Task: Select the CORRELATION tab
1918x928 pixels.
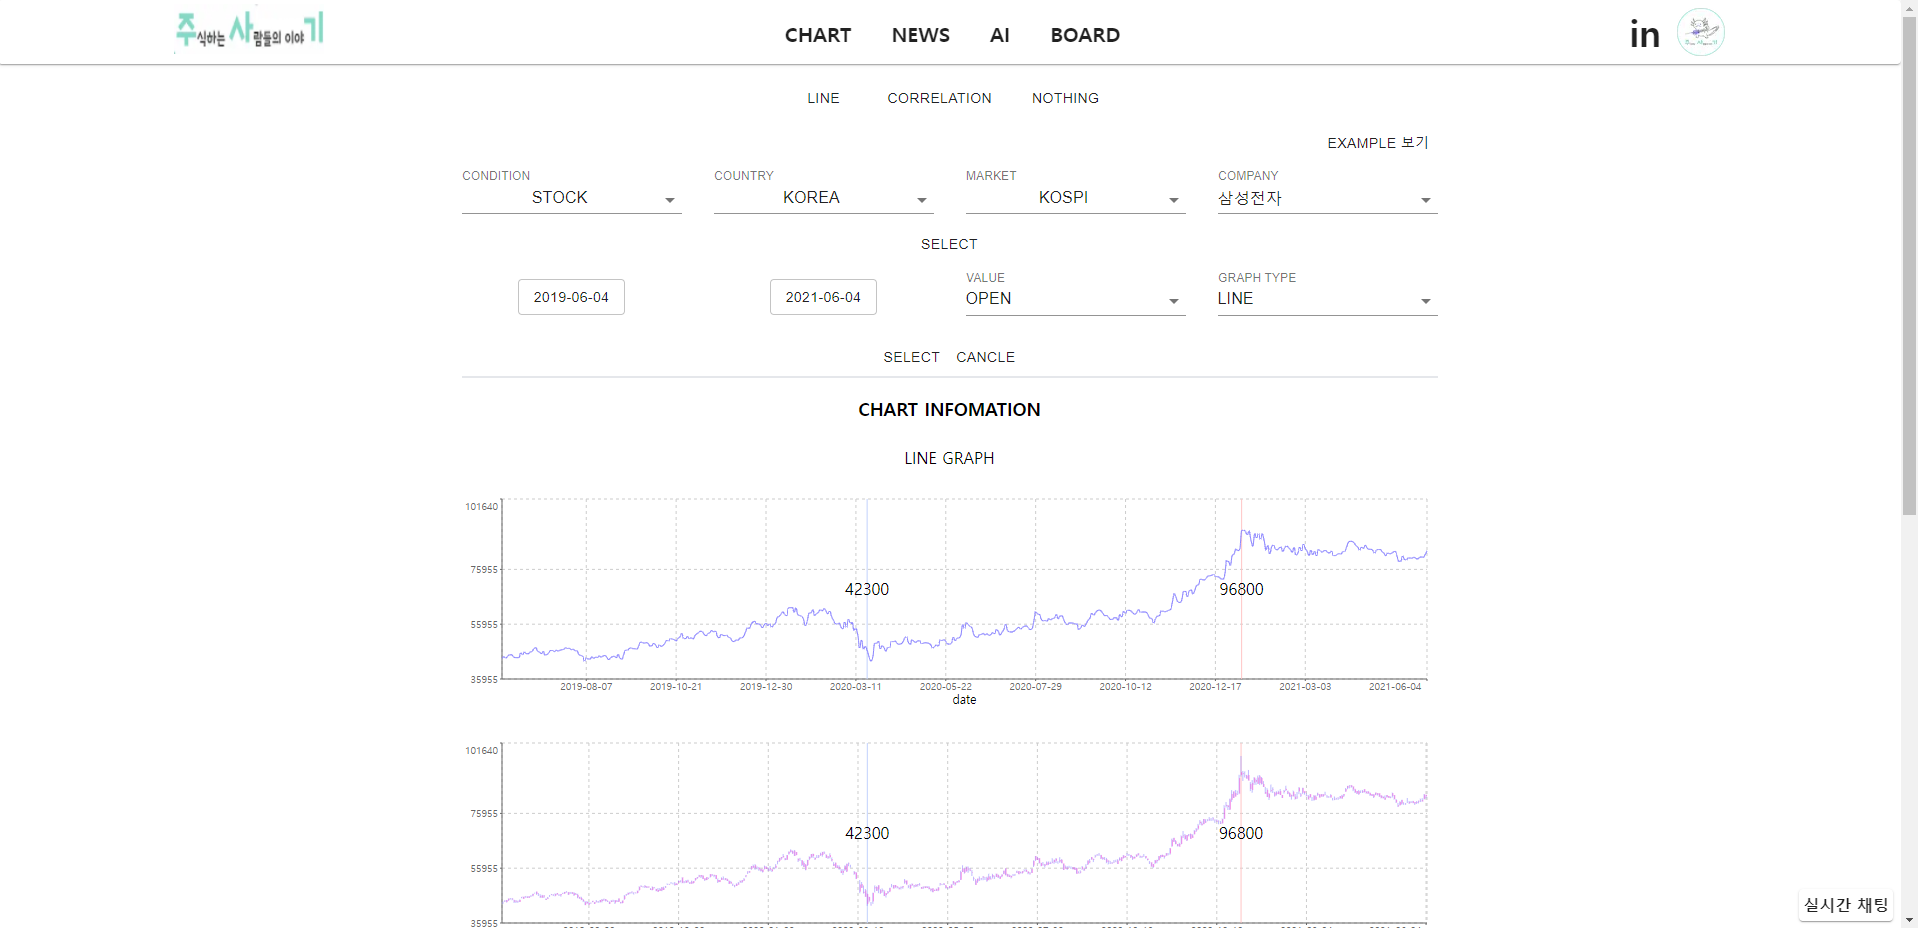Action: pyautogui.click(x=938, y=98)
